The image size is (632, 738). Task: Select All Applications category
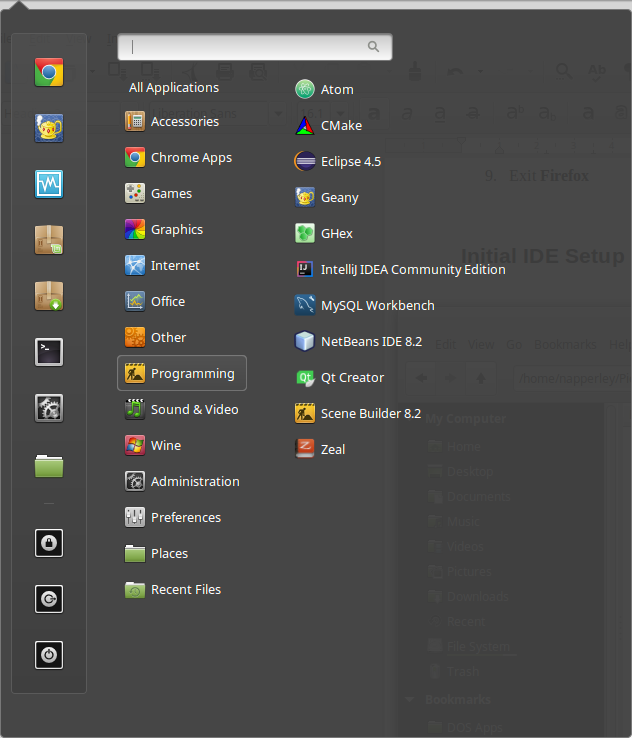click(174, 88)
